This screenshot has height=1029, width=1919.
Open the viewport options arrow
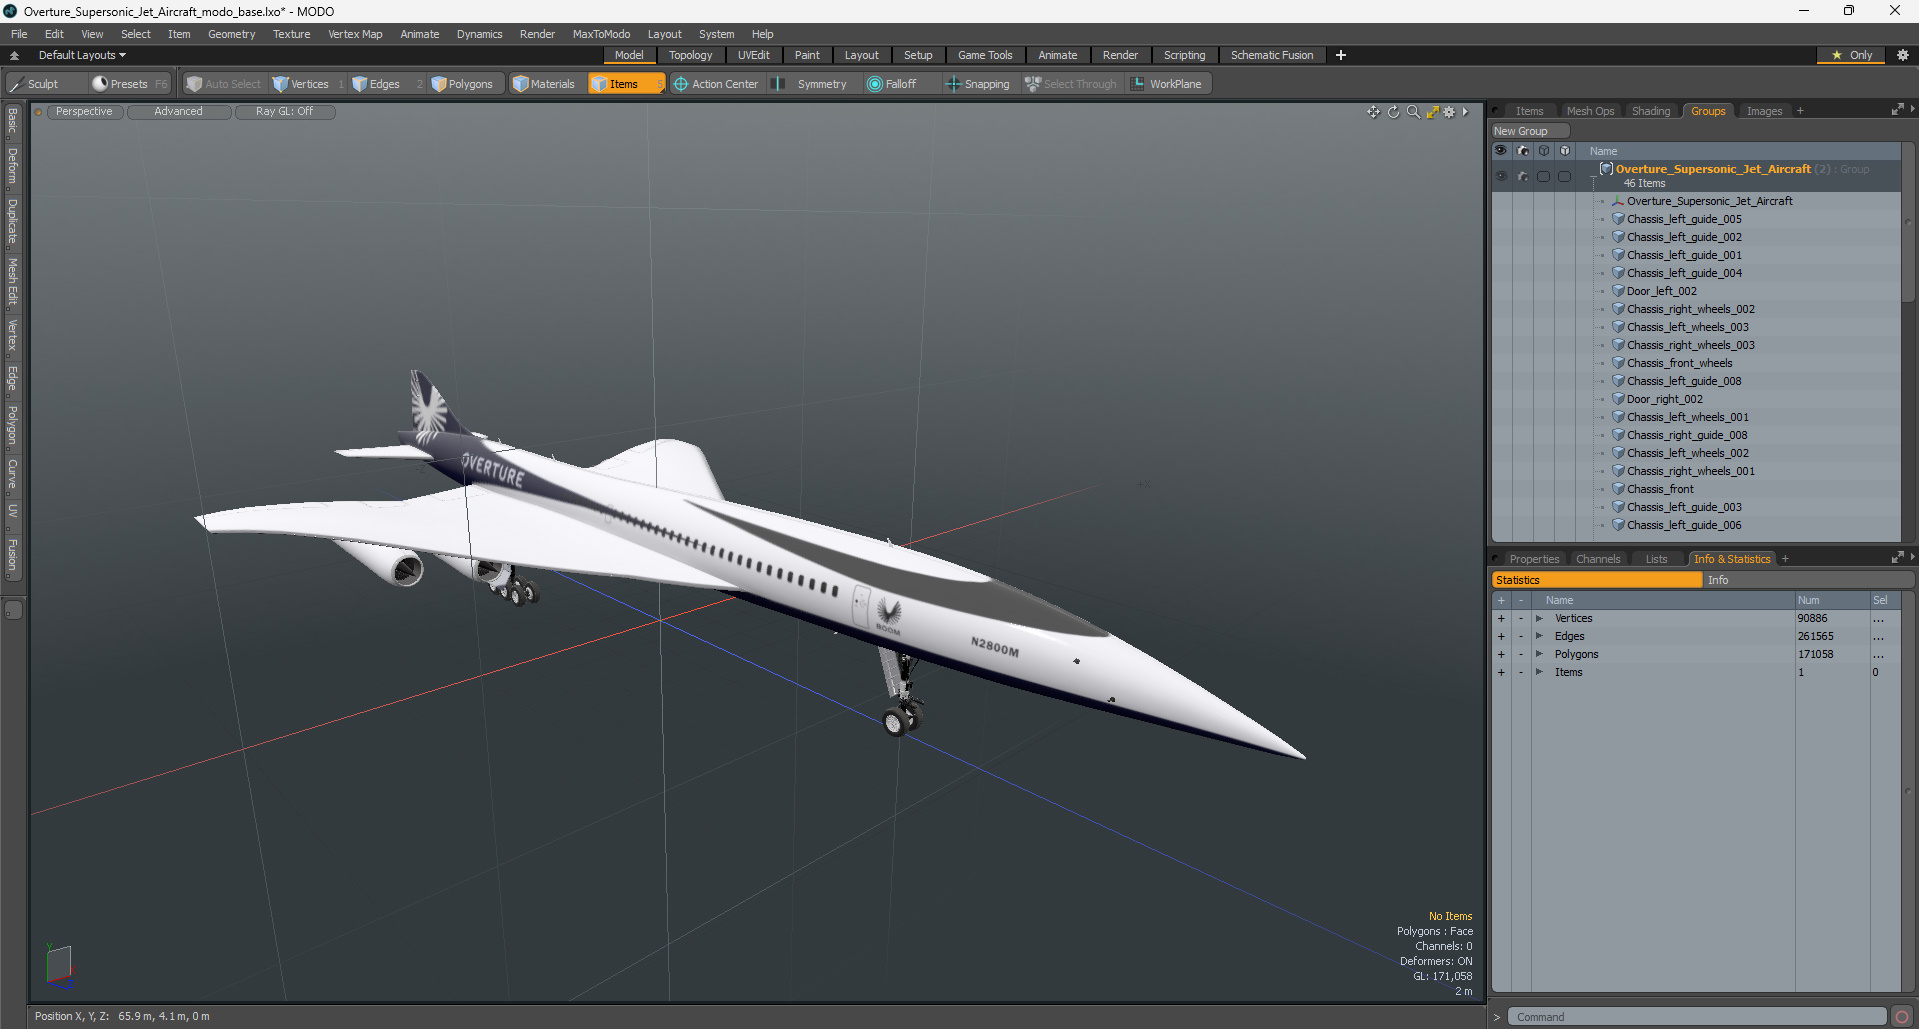click(x=1465, y=112)
